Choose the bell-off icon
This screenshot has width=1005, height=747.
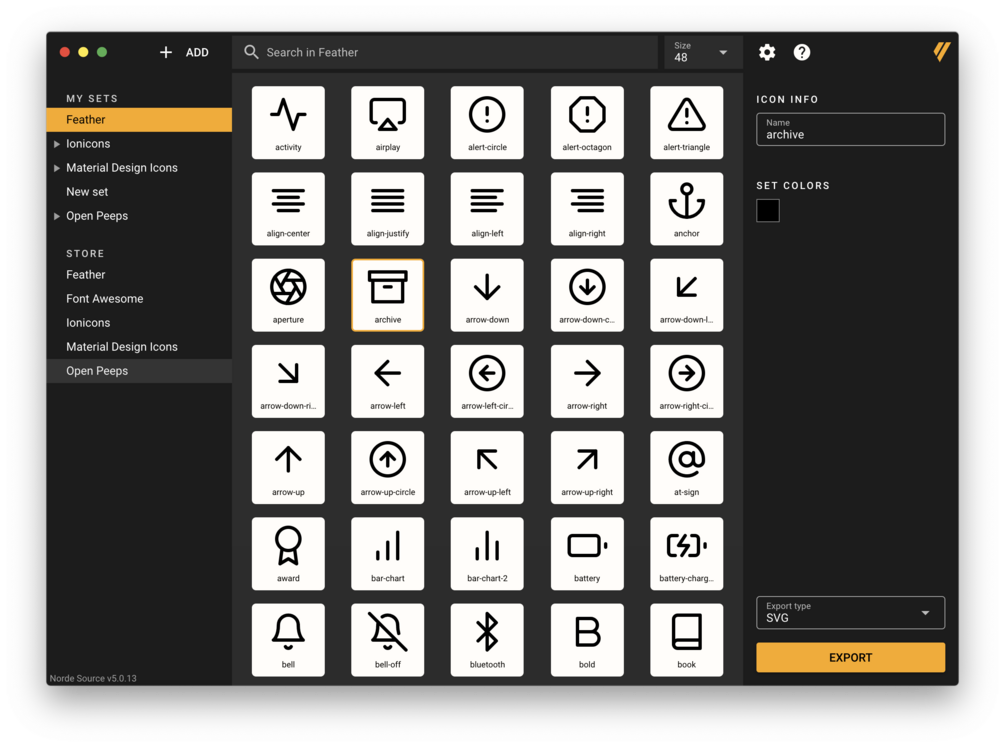tap(388, 640)
